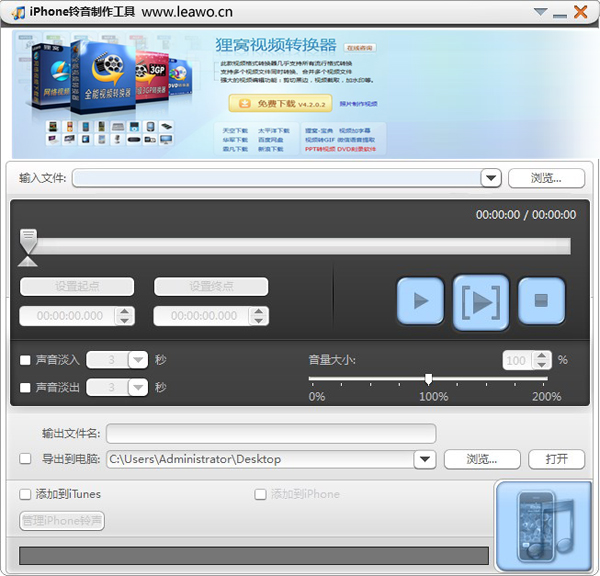Open the 视频转GIF link
This screenshot has height=576, width=600.
(320, 140)
